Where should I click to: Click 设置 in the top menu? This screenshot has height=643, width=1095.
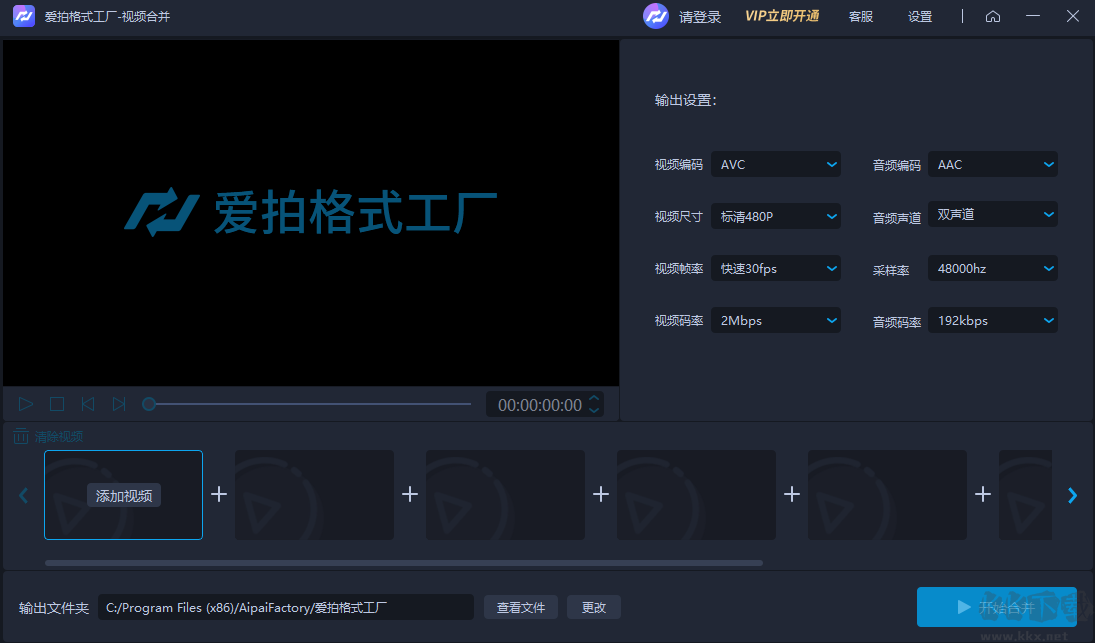point(918,16)
